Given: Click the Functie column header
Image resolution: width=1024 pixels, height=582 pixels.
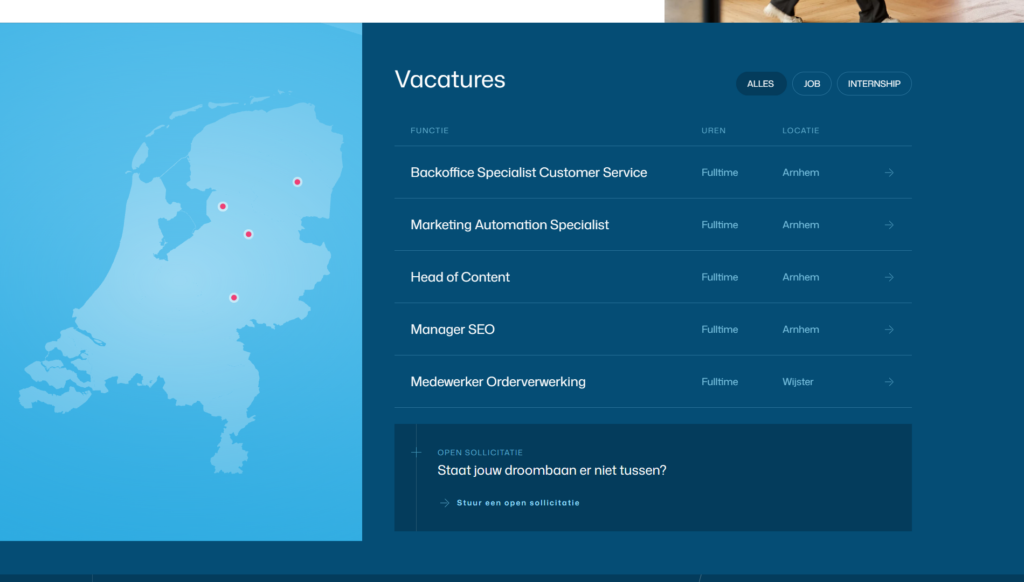Looking at the screenshot, I should tap(429, 131).
